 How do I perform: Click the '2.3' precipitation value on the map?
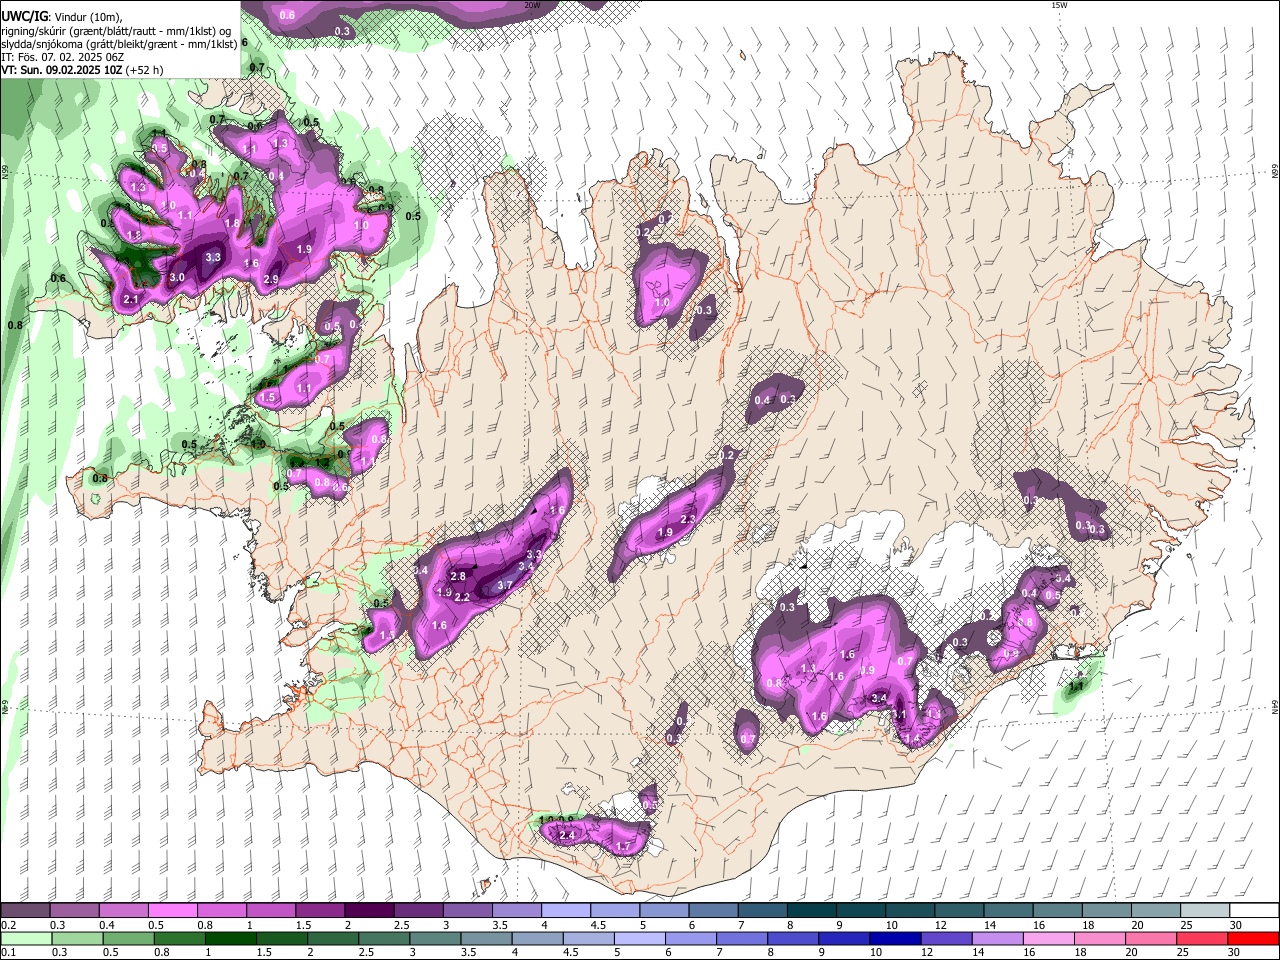(688, 519)
